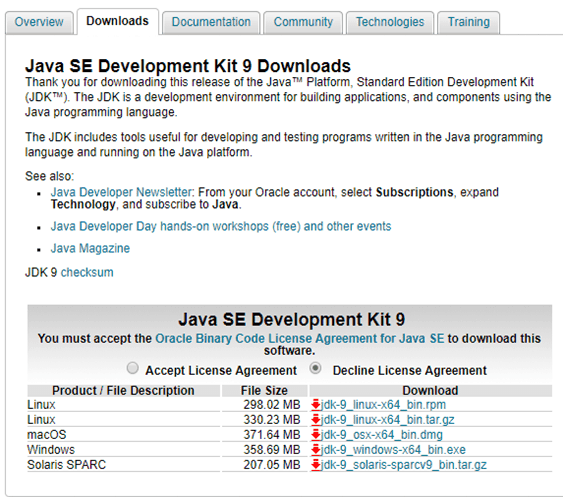
Task: Select Accept License Agreement radio button
Action: [x=132, y=368]
